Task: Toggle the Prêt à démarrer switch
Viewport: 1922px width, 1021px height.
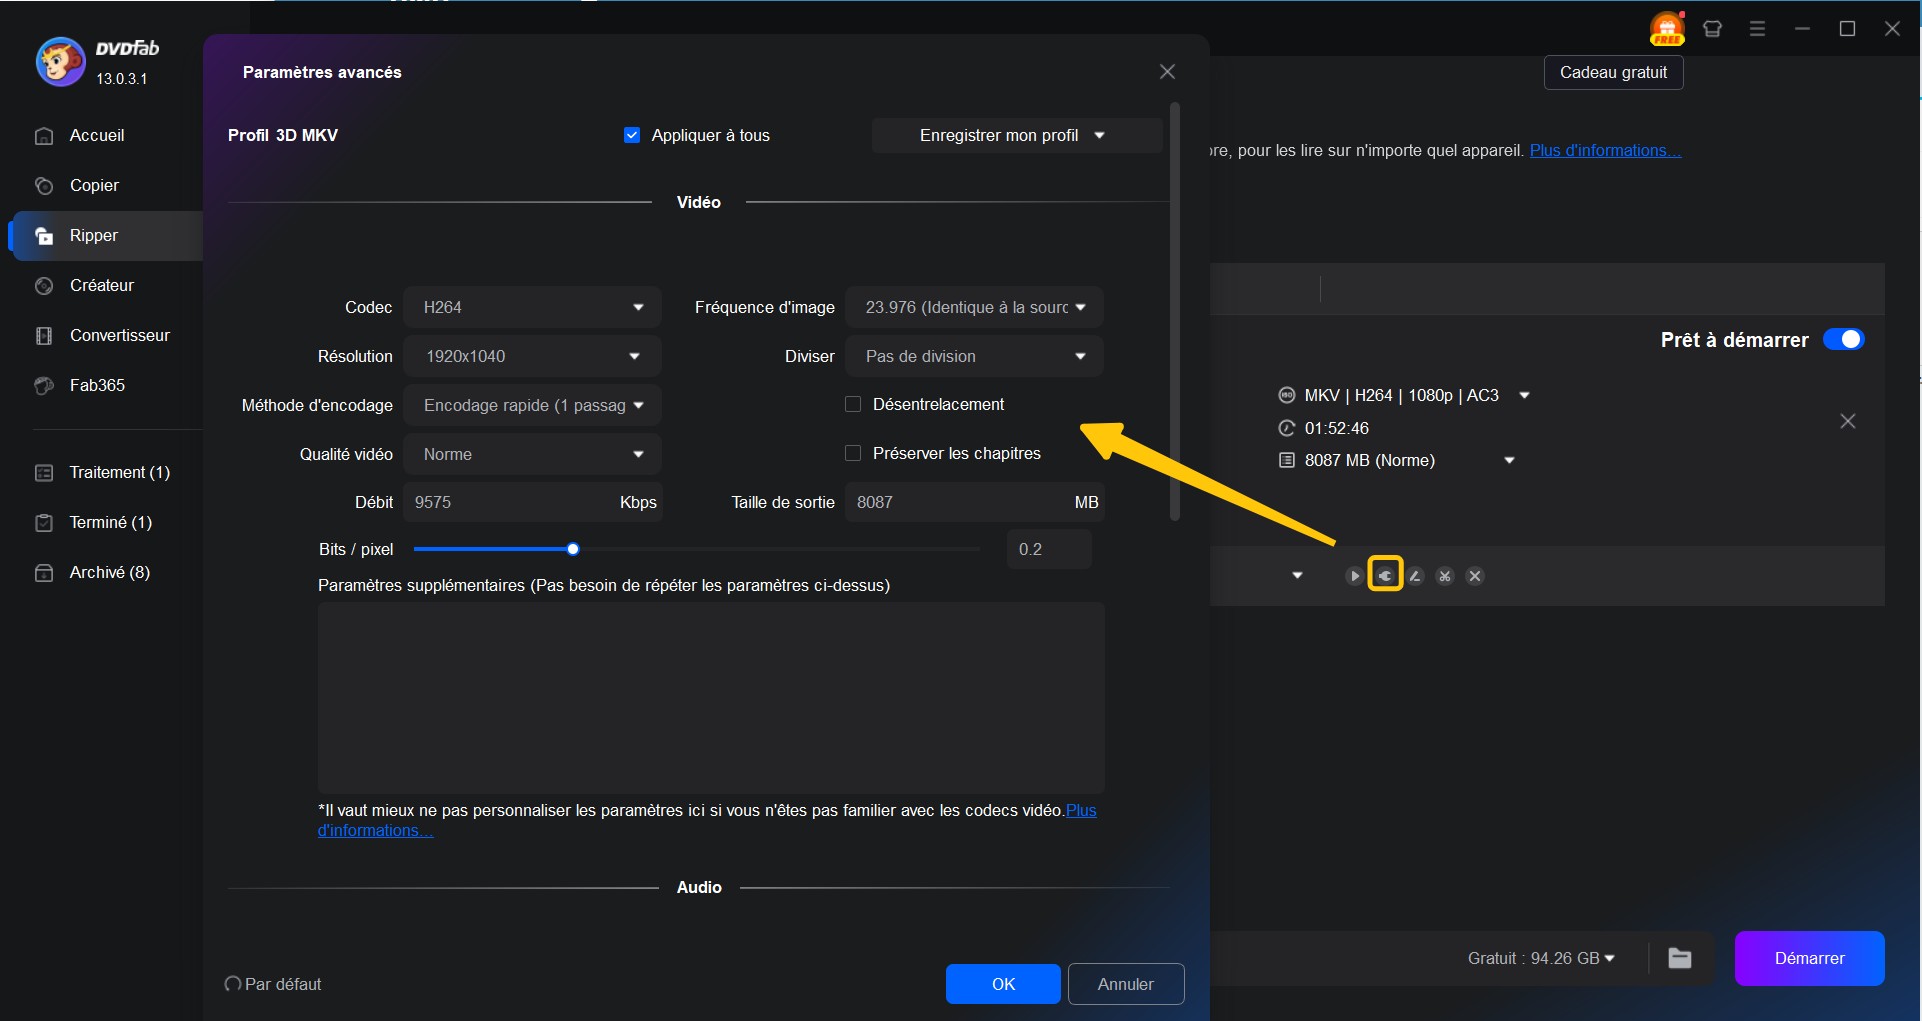Action: (x=1843, y=340)
